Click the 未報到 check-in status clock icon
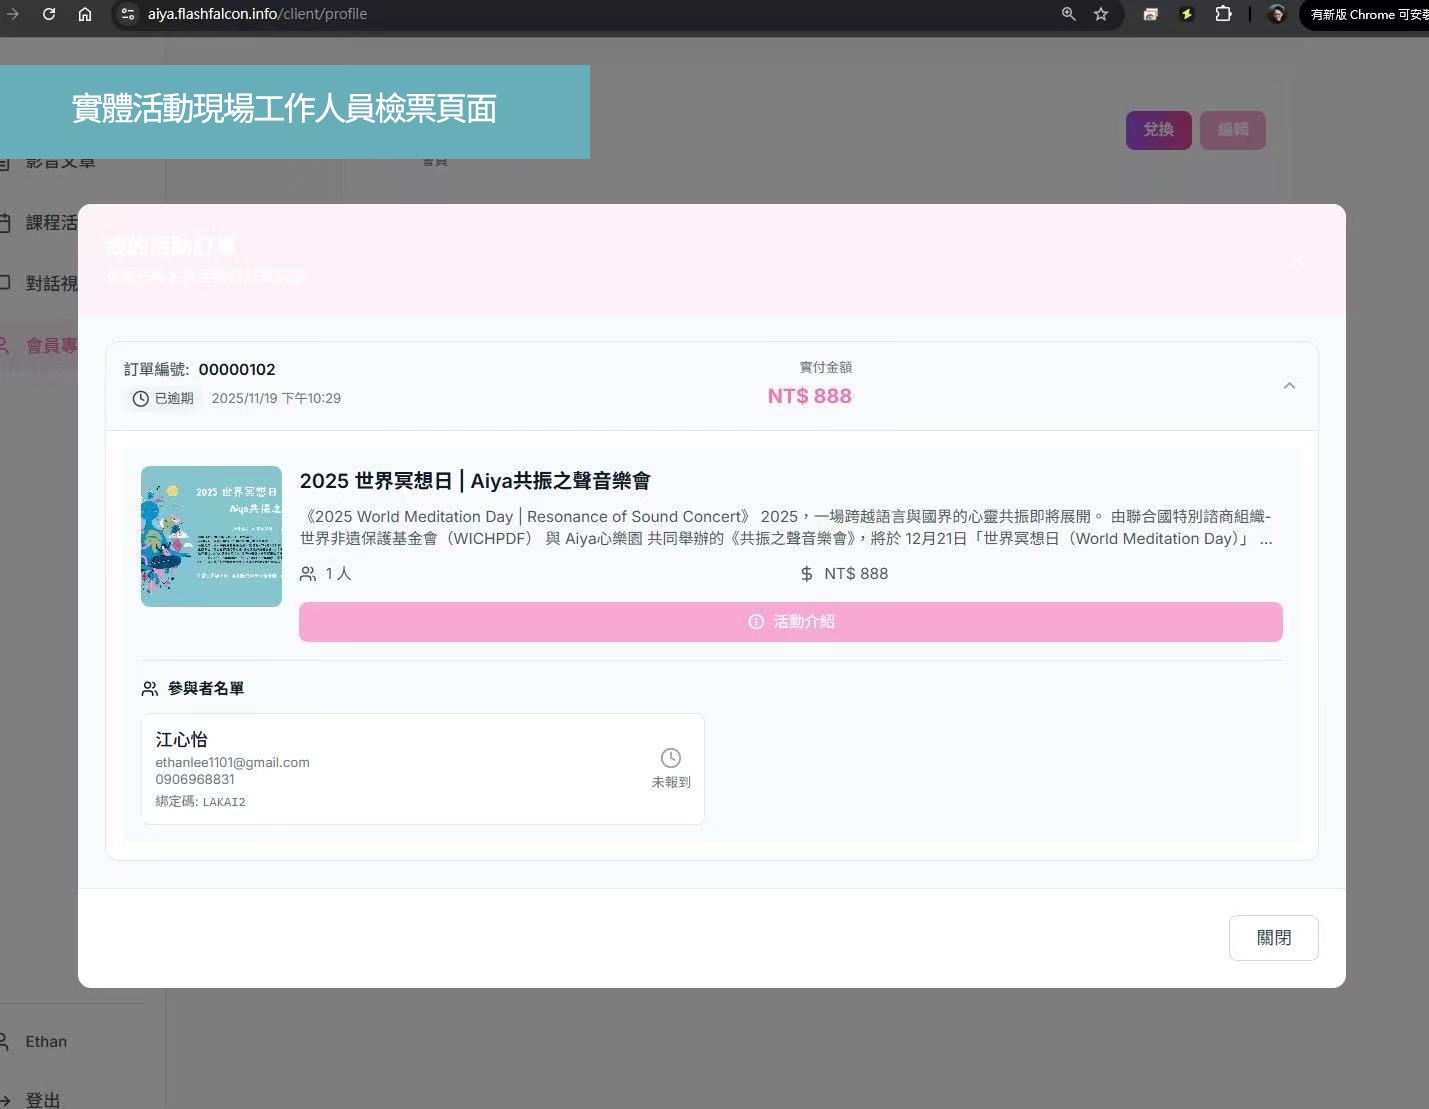 (671, 758)
